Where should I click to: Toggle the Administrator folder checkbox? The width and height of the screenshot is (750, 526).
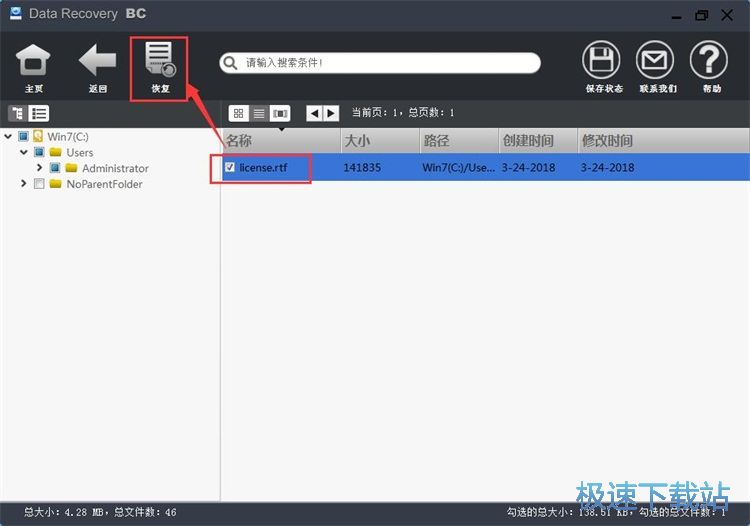coord(55,168)
